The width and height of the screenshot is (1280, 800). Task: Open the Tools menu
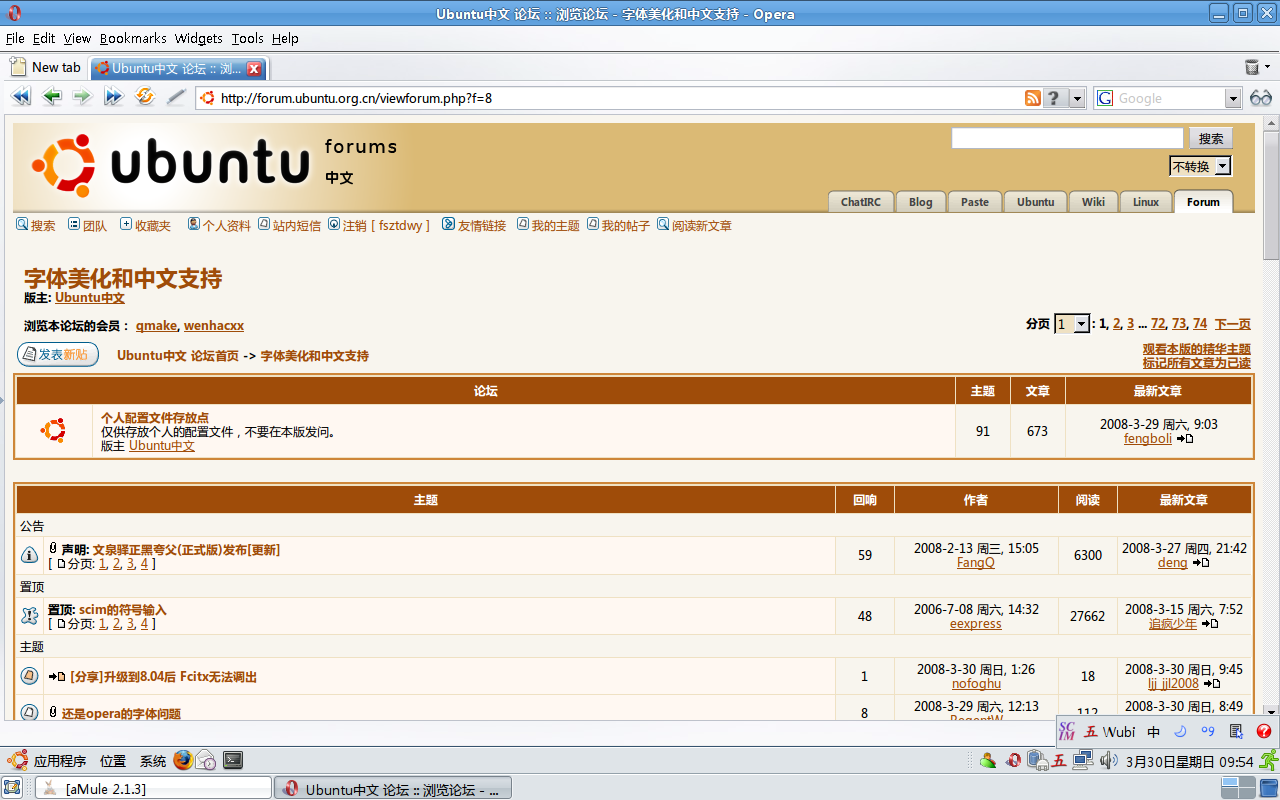coord(247,38)
